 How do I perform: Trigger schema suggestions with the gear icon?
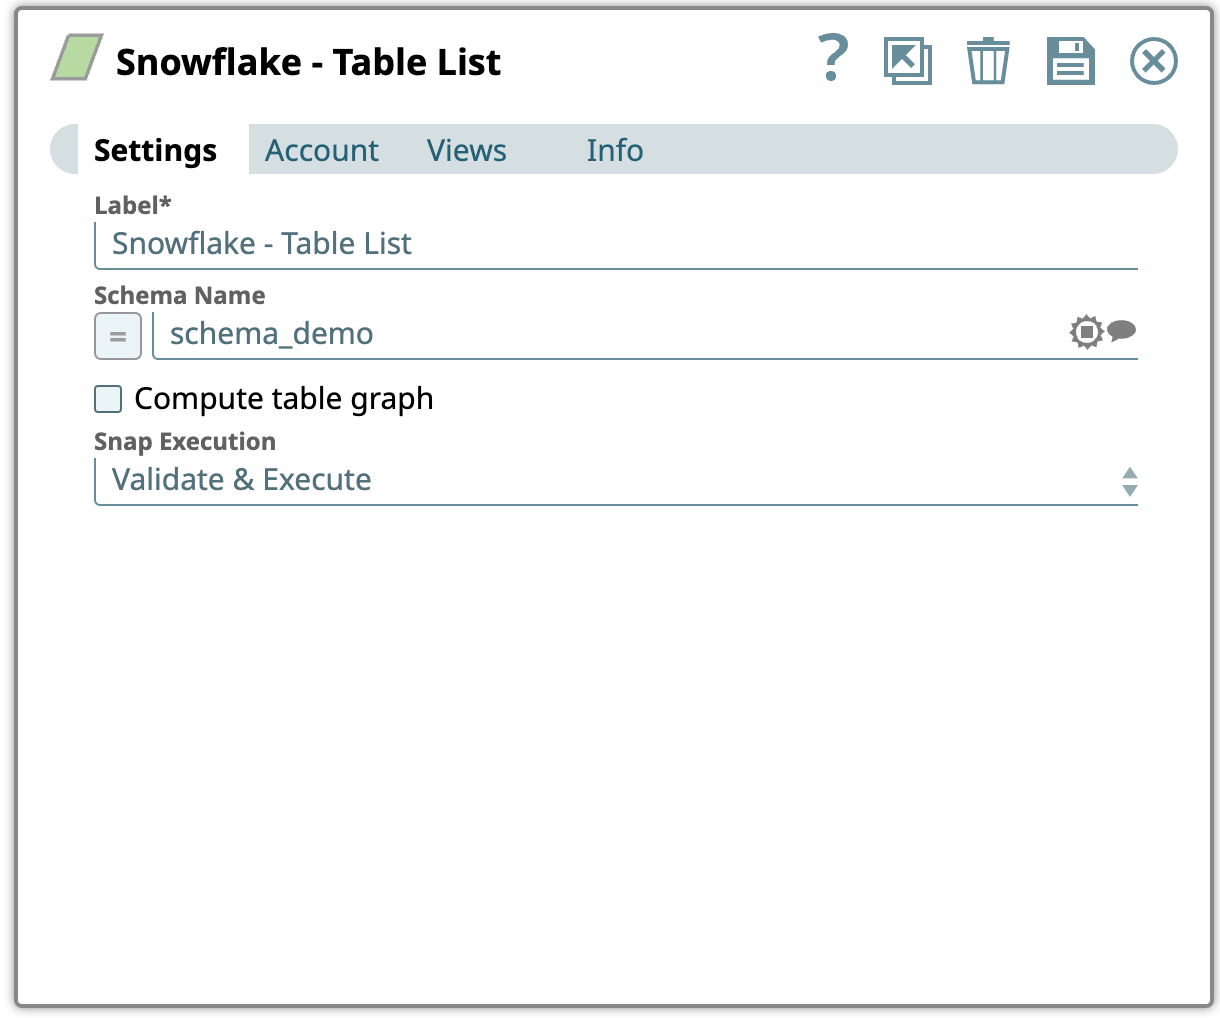pyautogui.click(x=1086, y=331)
